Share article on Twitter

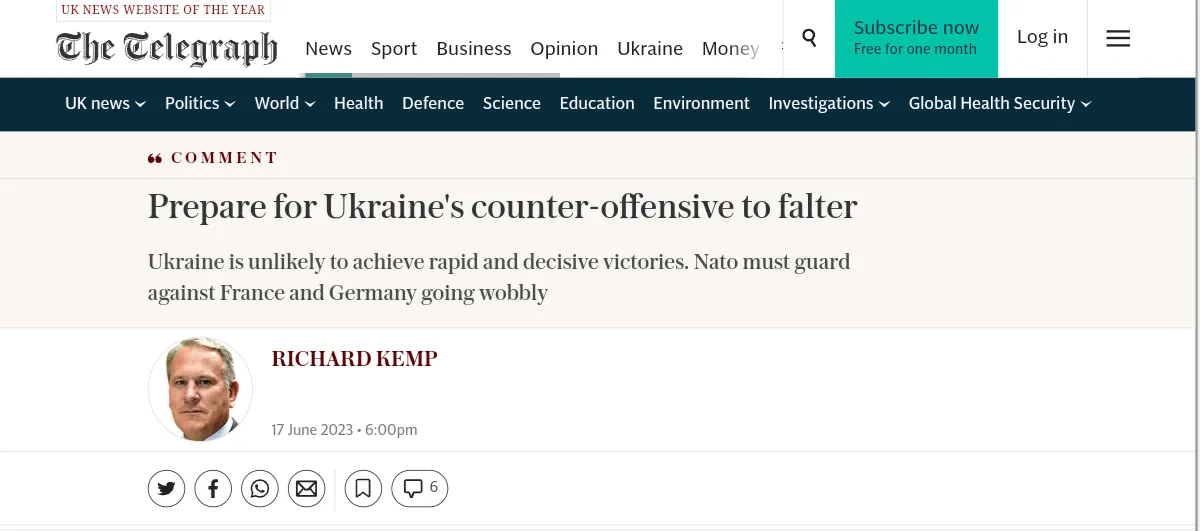pyautogui.click(x=166, y=488)
